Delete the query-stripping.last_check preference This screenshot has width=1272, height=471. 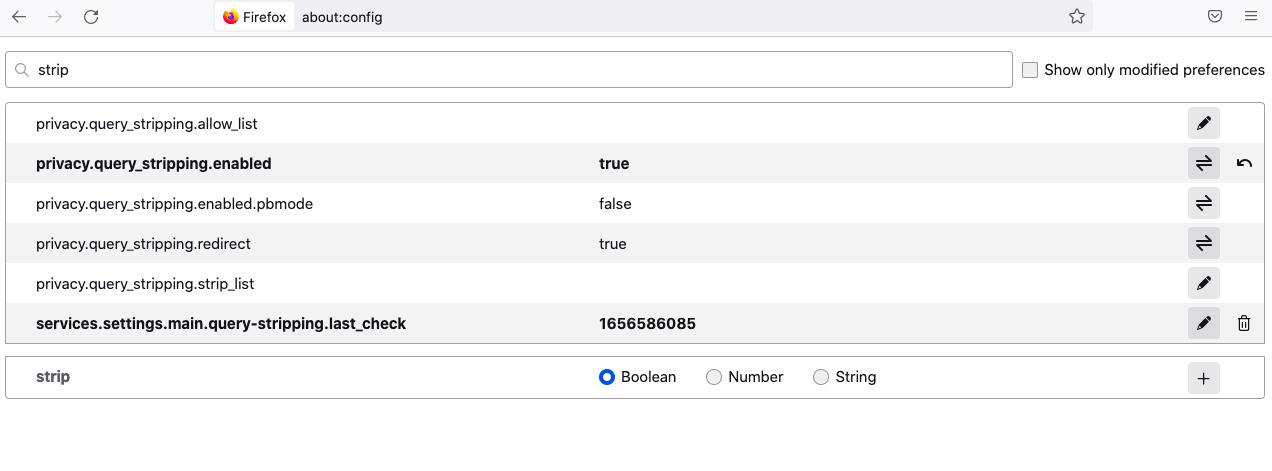pos(1244,323)
